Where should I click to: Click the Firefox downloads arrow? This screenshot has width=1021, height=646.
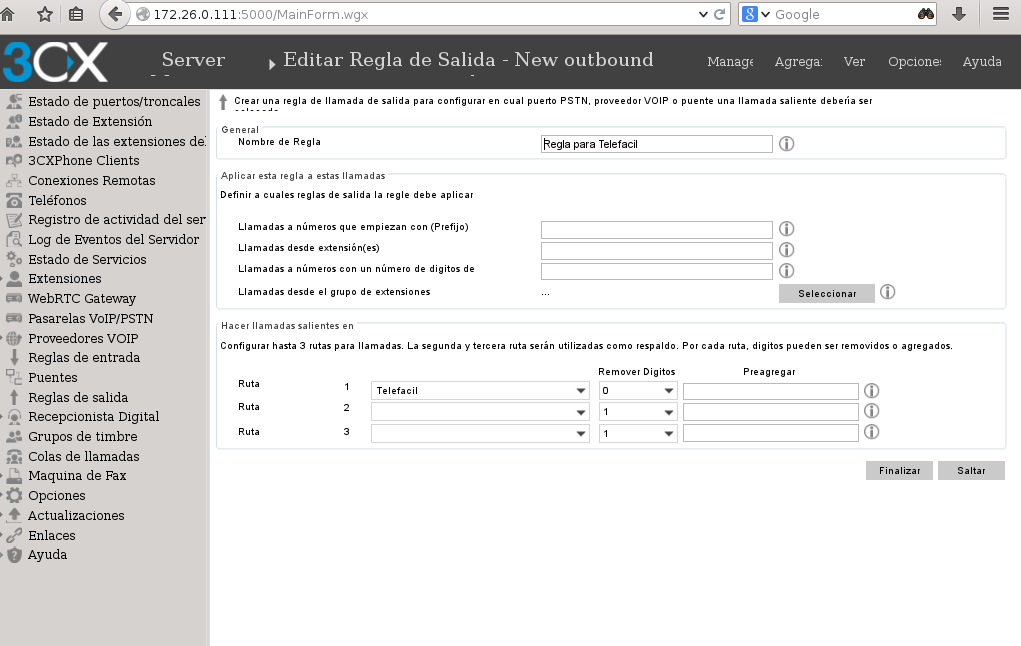(x=958, y=14)
